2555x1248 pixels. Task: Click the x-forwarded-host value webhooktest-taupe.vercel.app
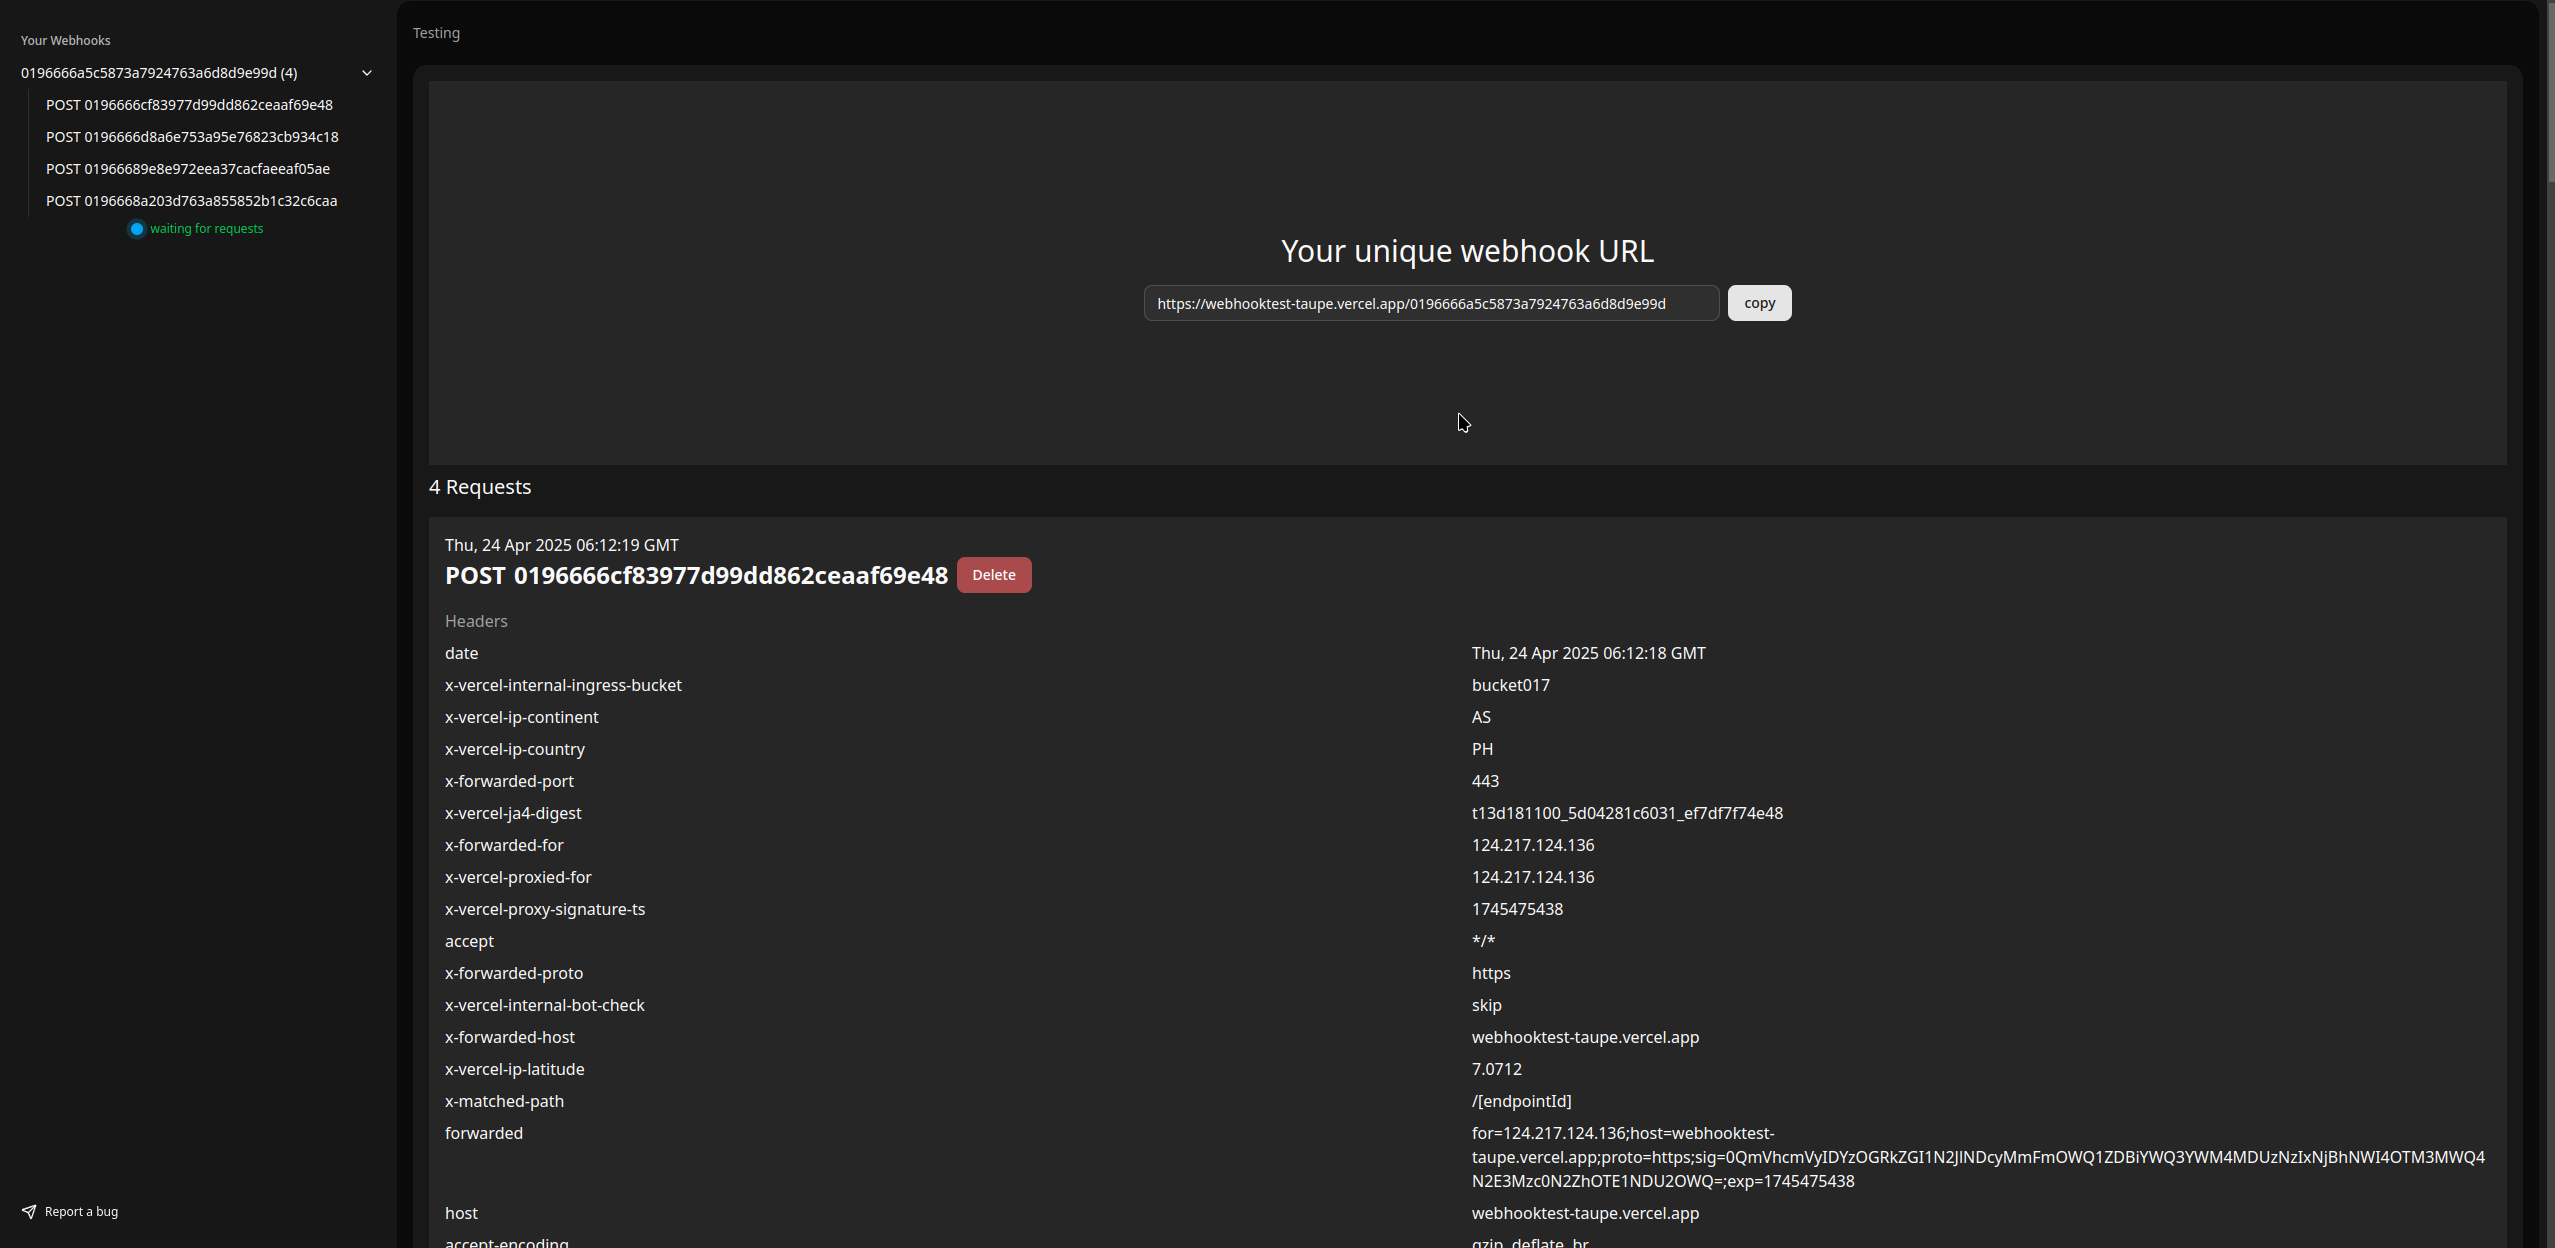point(1585,1037)
